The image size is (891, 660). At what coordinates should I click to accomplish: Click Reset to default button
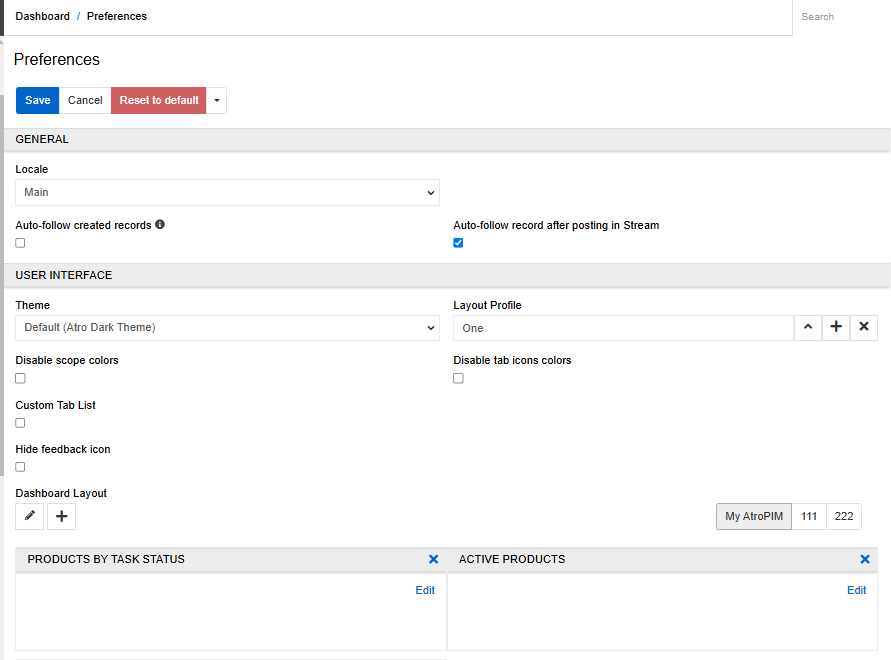coord(159,101)
